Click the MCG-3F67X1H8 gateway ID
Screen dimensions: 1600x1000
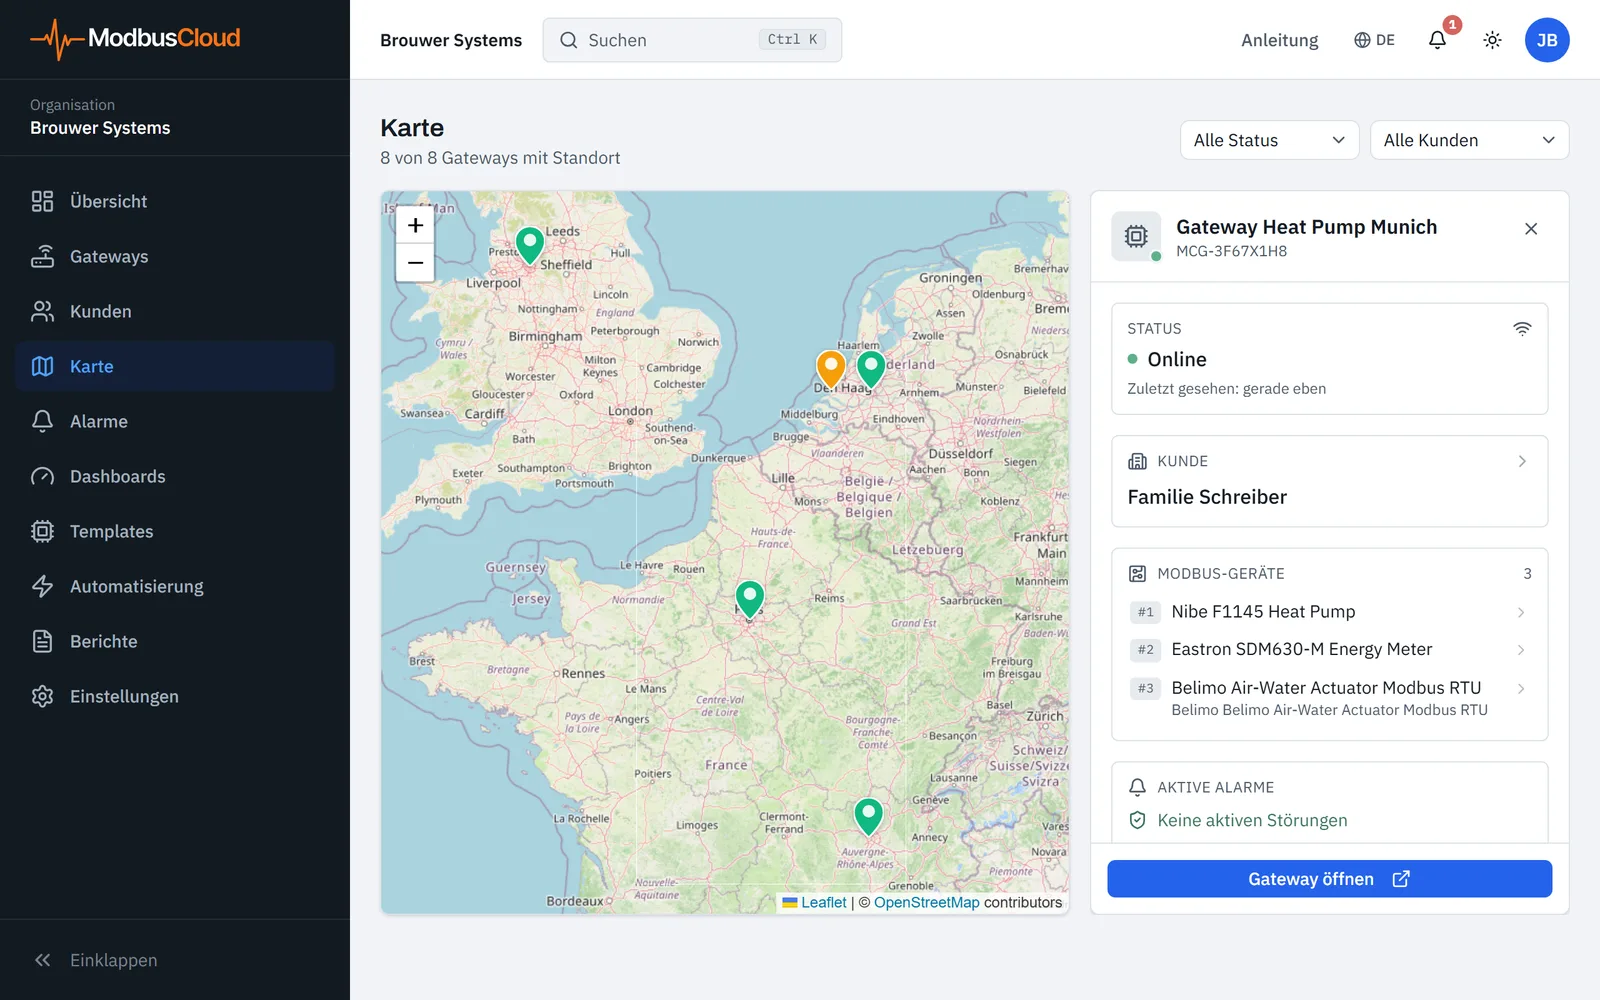[1231, 251]
